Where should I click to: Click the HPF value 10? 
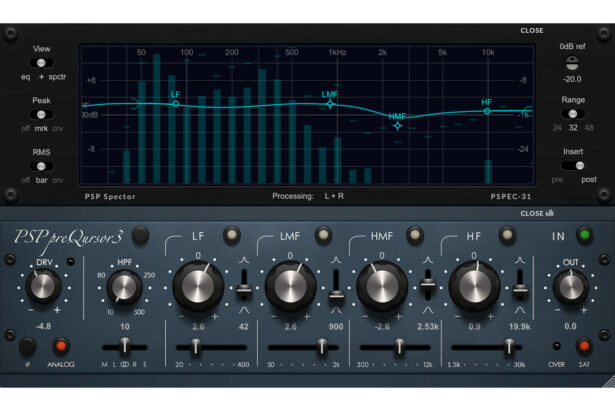coord(124,326)
